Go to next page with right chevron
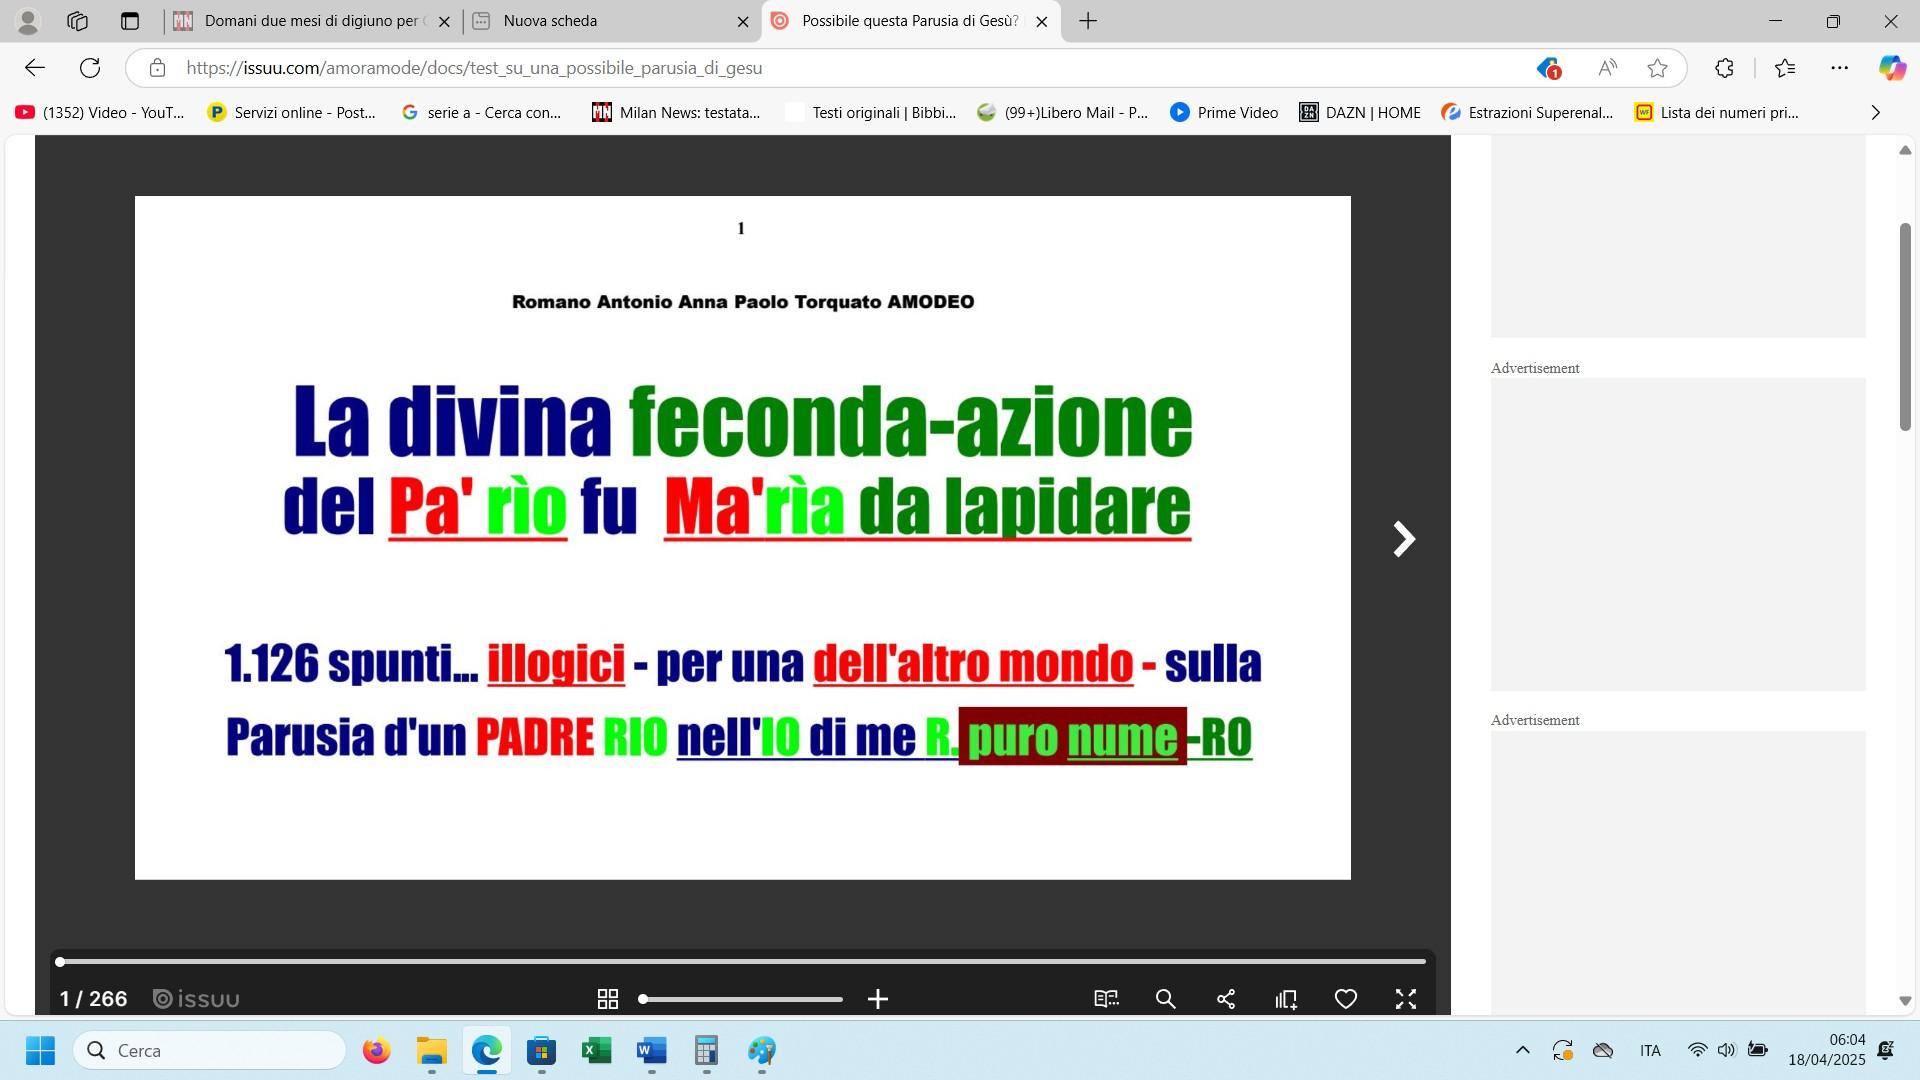 pos(1404,539)
